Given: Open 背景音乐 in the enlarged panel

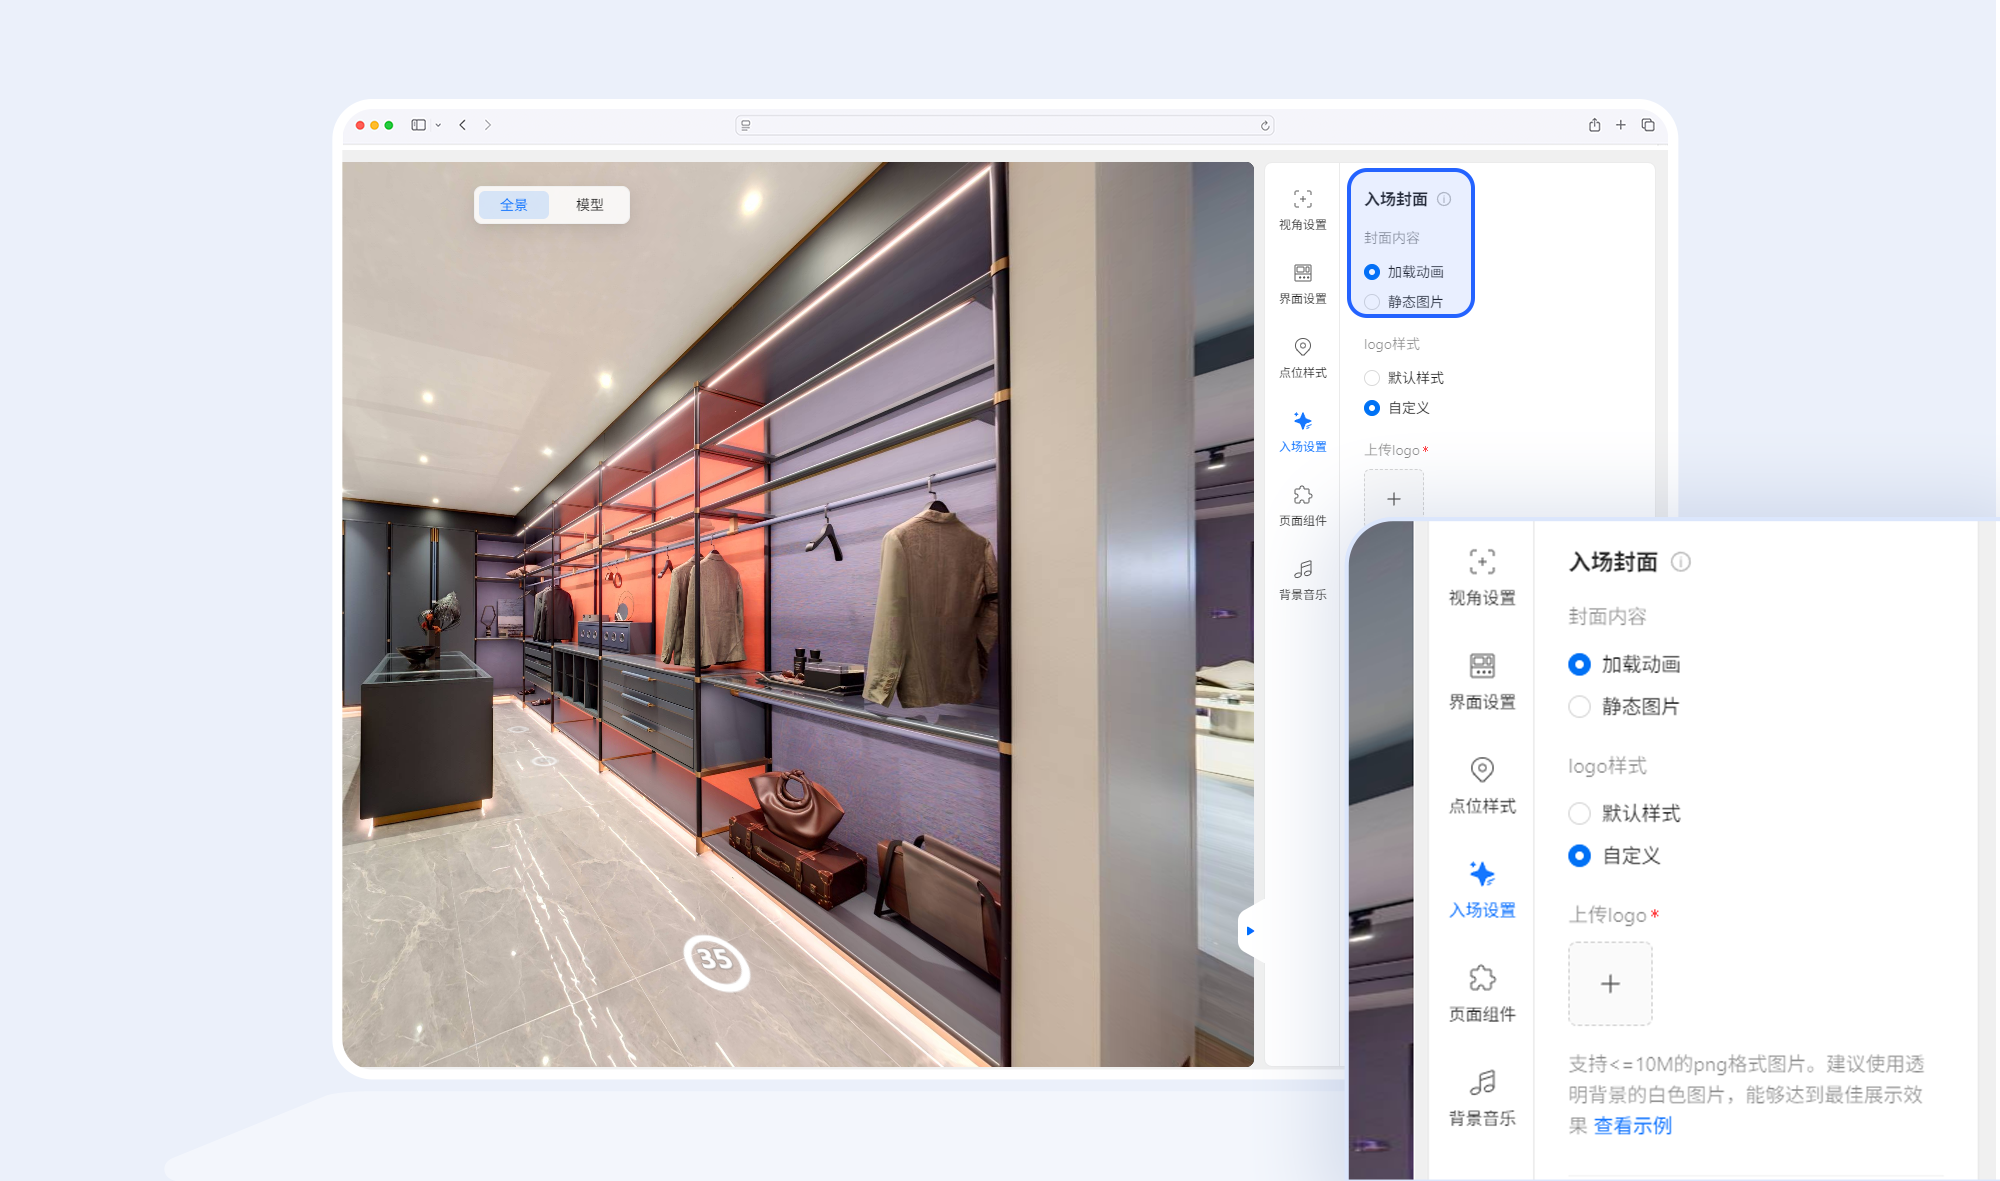Looking at the screenshot, I should (x=1482, y=1098).
